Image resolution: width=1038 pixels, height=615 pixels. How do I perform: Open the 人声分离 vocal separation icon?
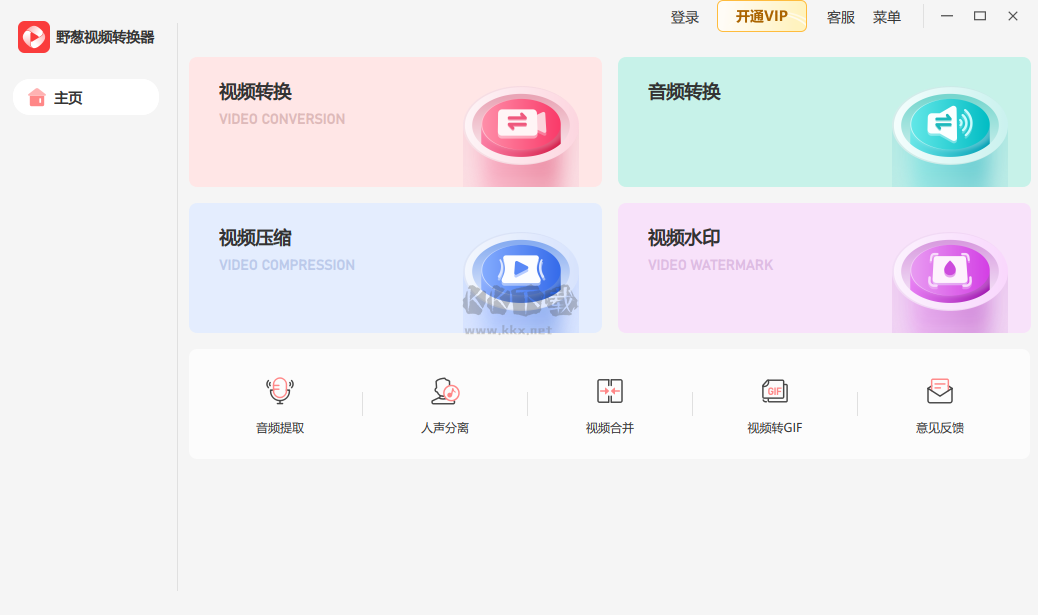click(443, 390)
